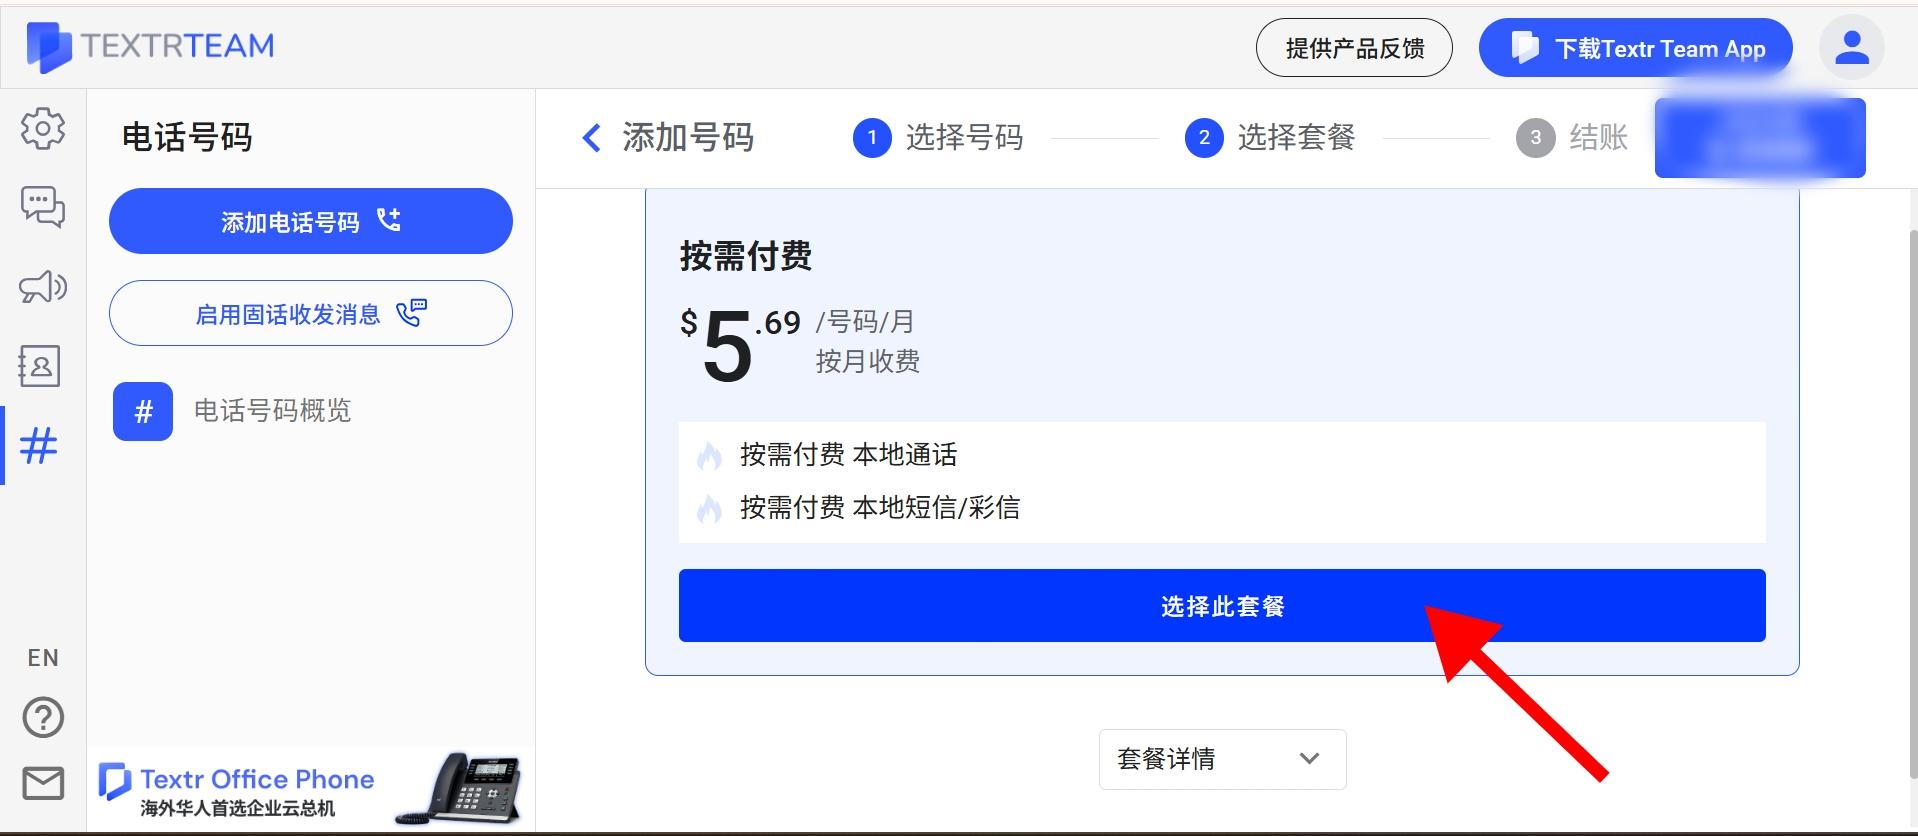The image size is (1918, 836).
Task: Click the # icon next to 电话号码概览
Action: click(142, 410)
